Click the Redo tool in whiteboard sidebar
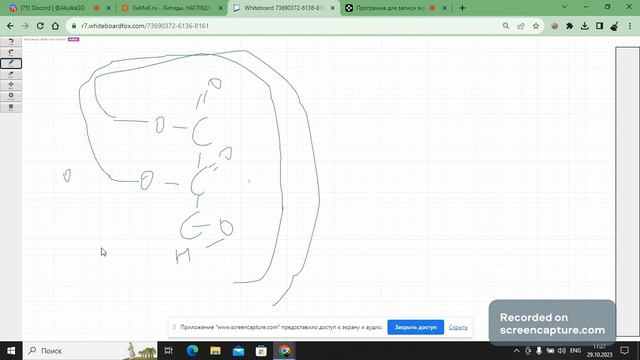The width and height of the screenshot is (640, 360). (x=11, y=52)
